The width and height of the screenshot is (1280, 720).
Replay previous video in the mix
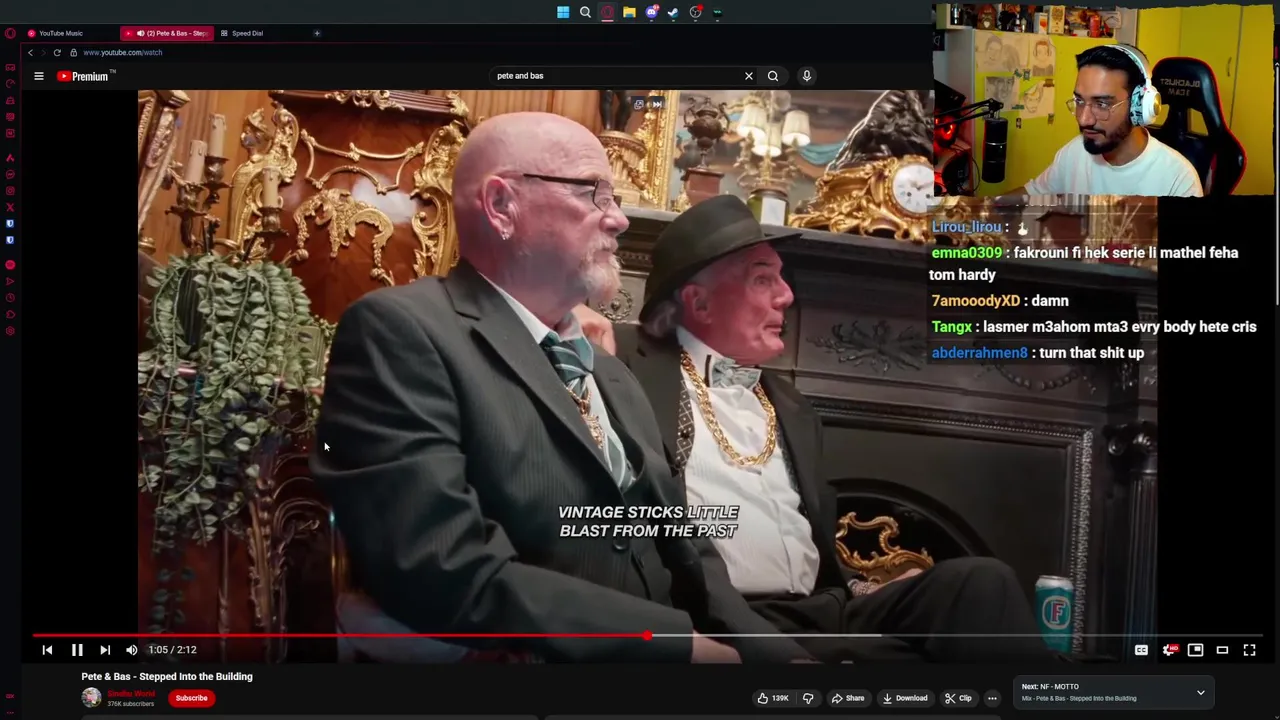pos(47,650)
